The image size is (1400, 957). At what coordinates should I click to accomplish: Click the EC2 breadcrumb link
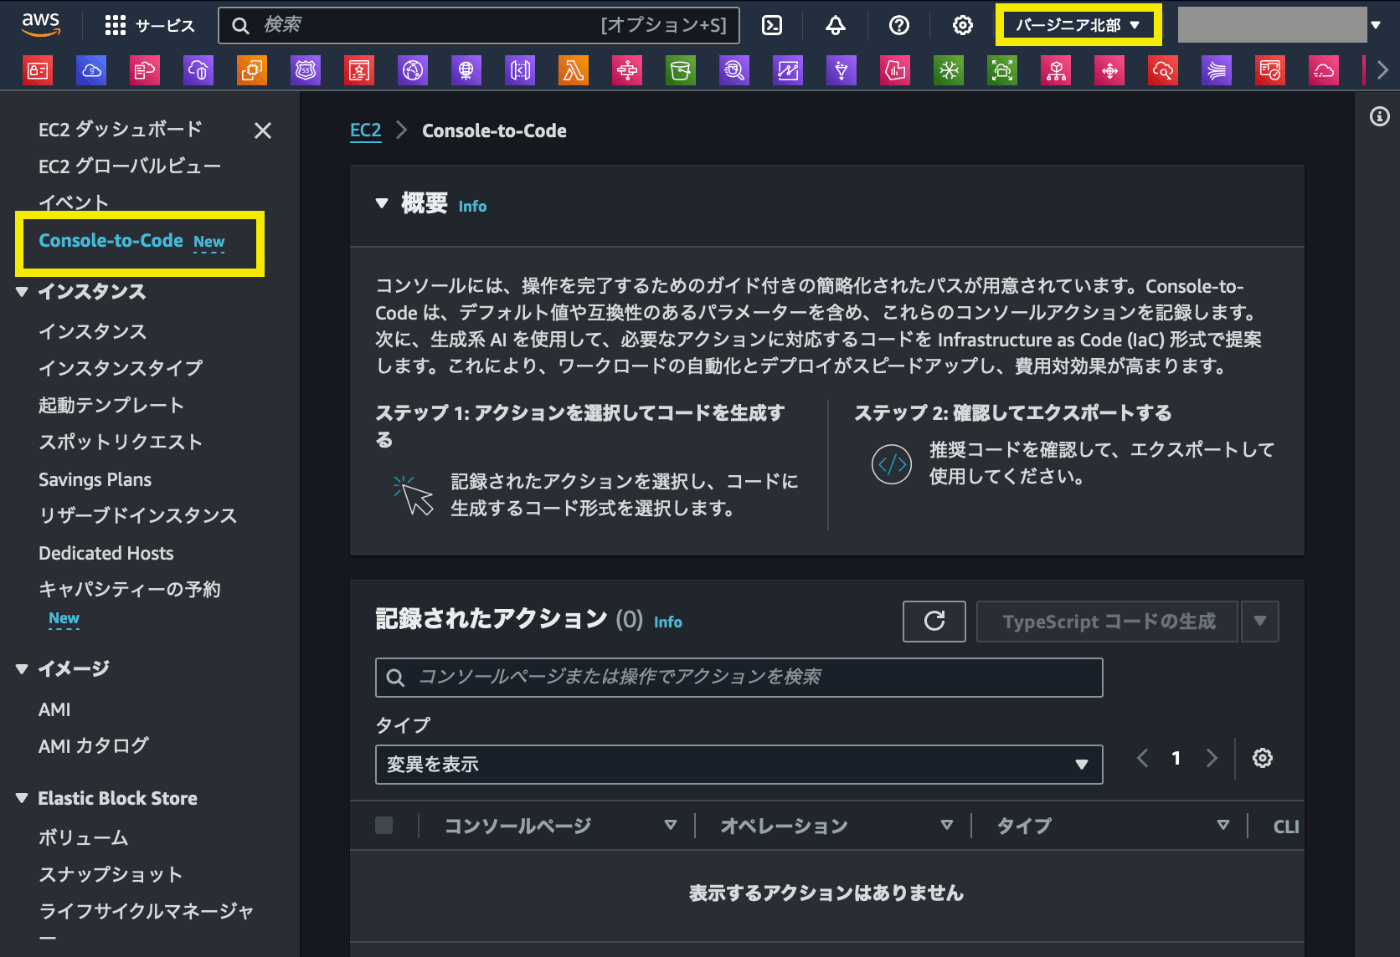(365, 130)
